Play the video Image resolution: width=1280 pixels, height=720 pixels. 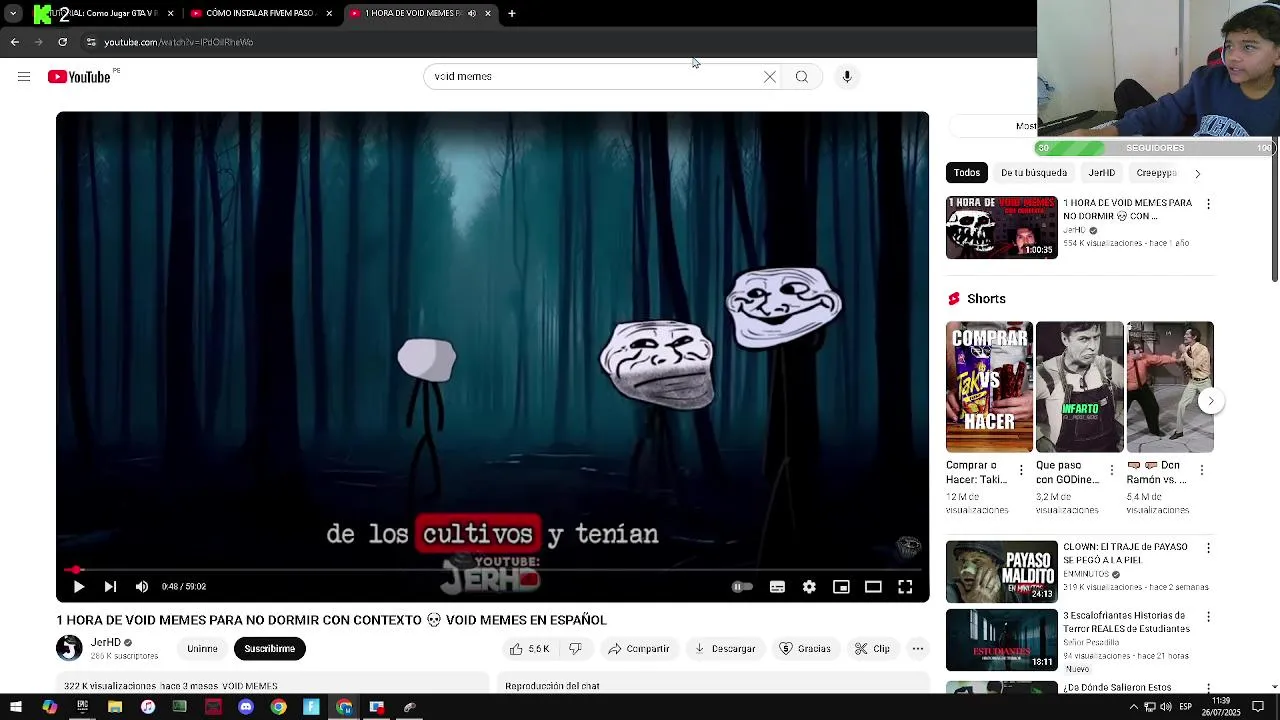79,587
